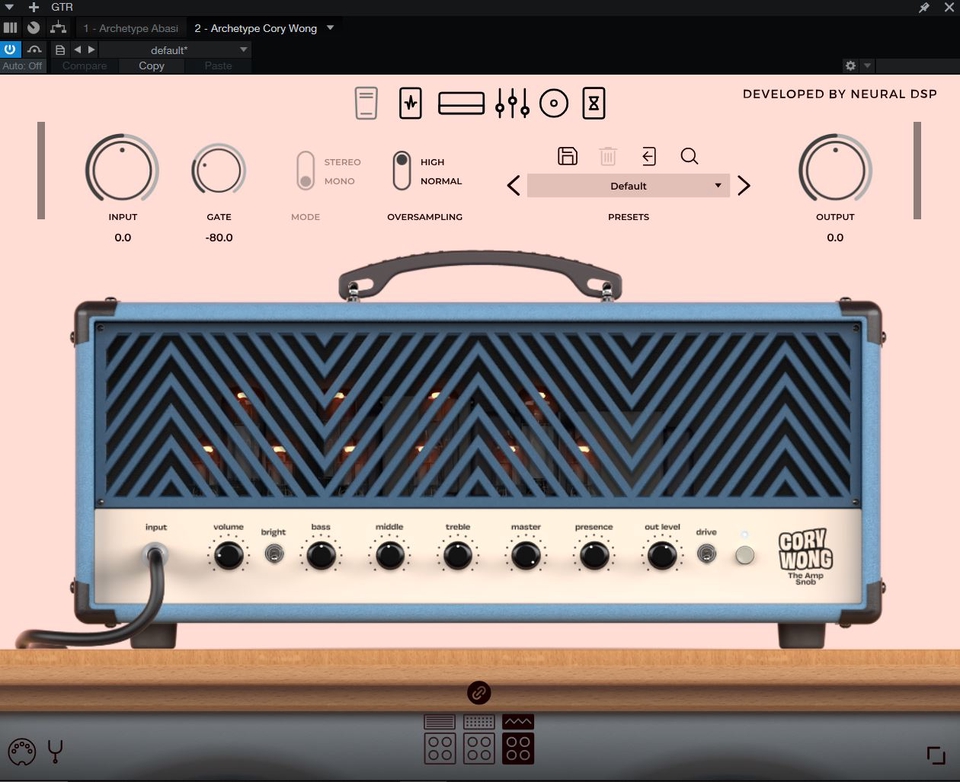Open the preset search magnifier icon
The image size is (960, 782).
[x=689, y=156]
